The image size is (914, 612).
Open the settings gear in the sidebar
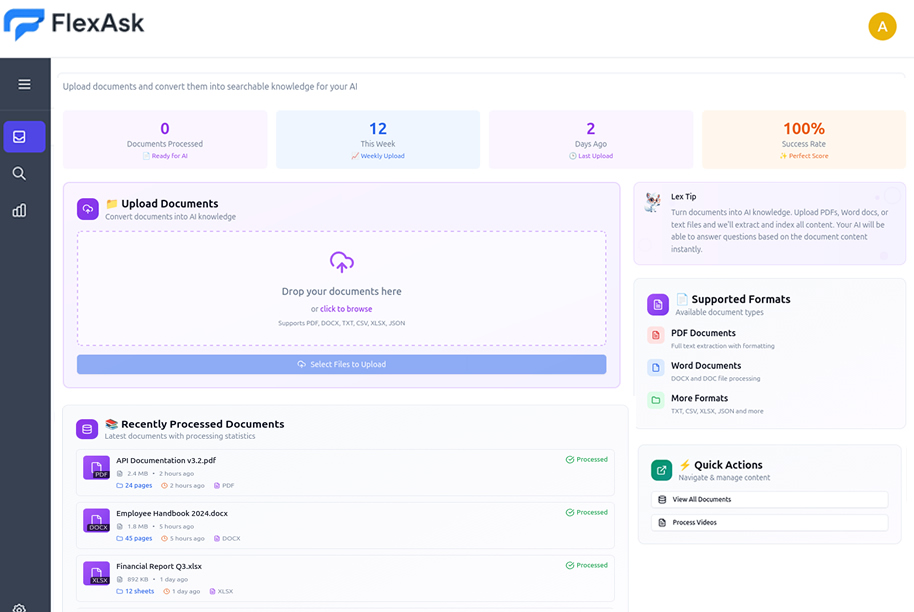tap(19, 608)
